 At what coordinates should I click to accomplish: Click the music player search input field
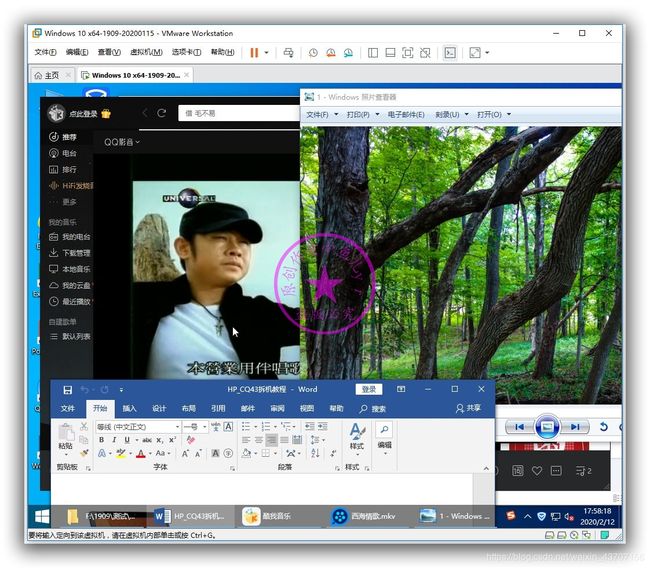click(239, 113)
